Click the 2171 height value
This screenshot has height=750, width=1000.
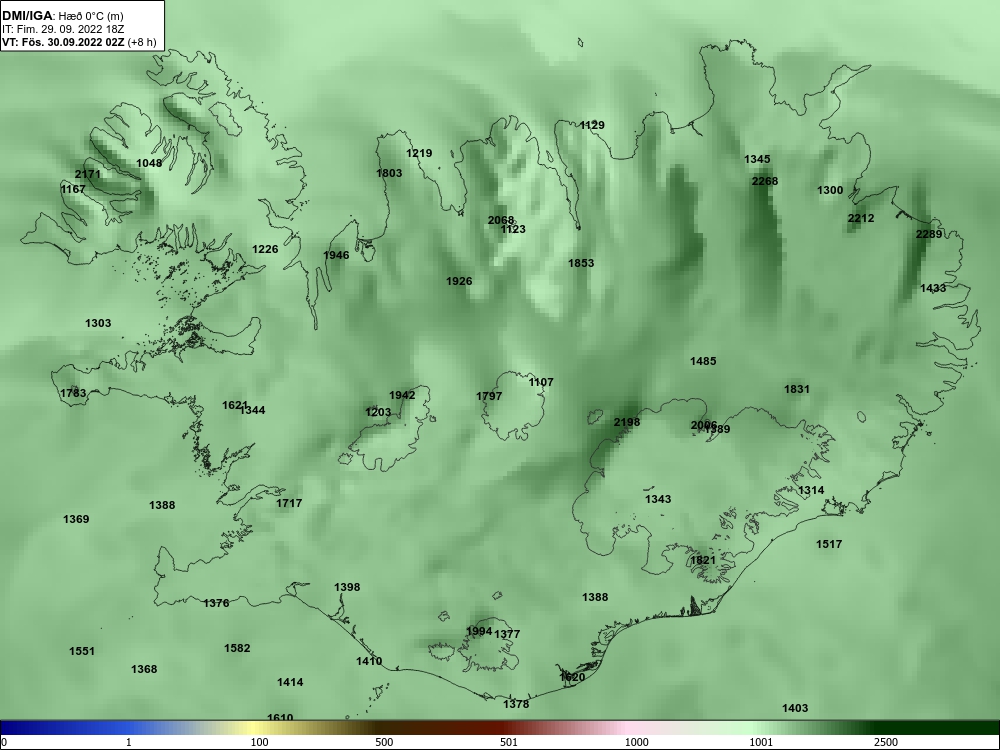tap(87, 174)
